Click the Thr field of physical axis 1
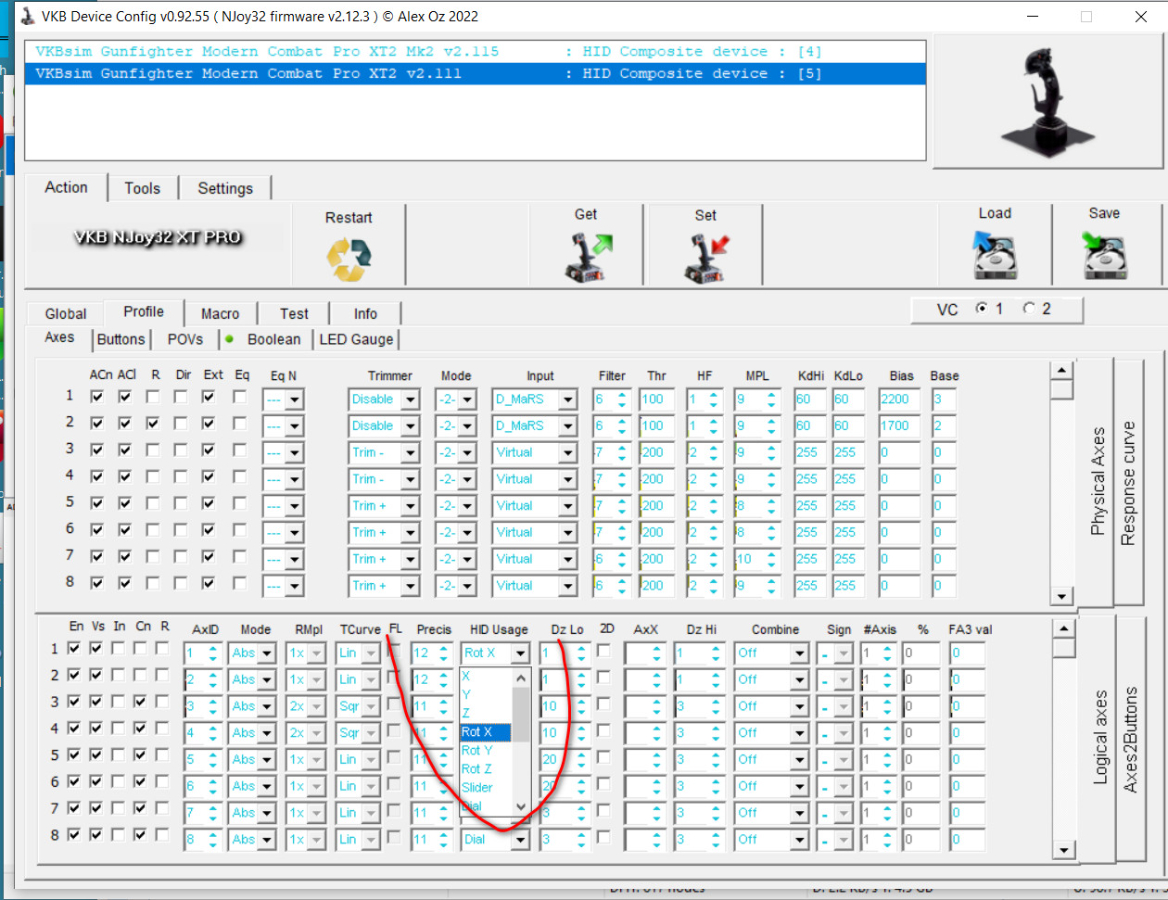The width and height of the screenshot is (1168, 900). pos(656,400)
